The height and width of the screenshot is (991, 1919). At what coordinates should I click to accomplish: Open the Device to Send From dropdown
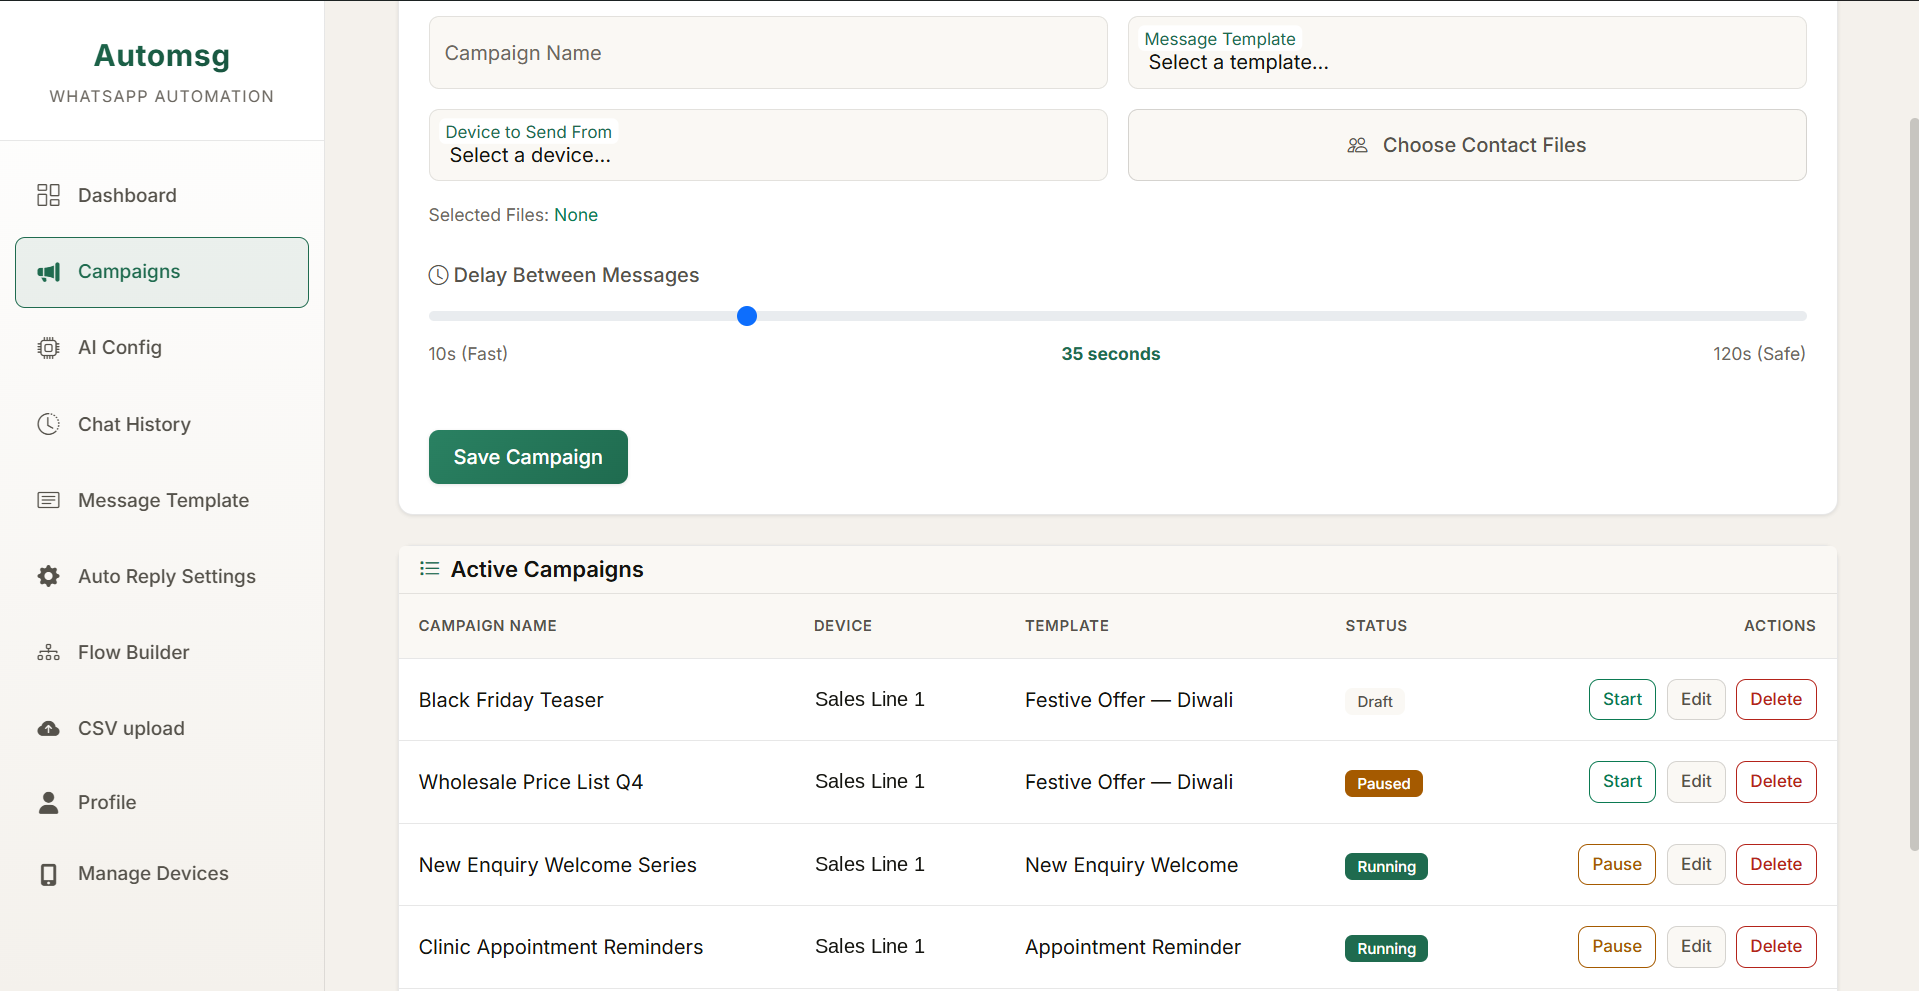[768, 145]
